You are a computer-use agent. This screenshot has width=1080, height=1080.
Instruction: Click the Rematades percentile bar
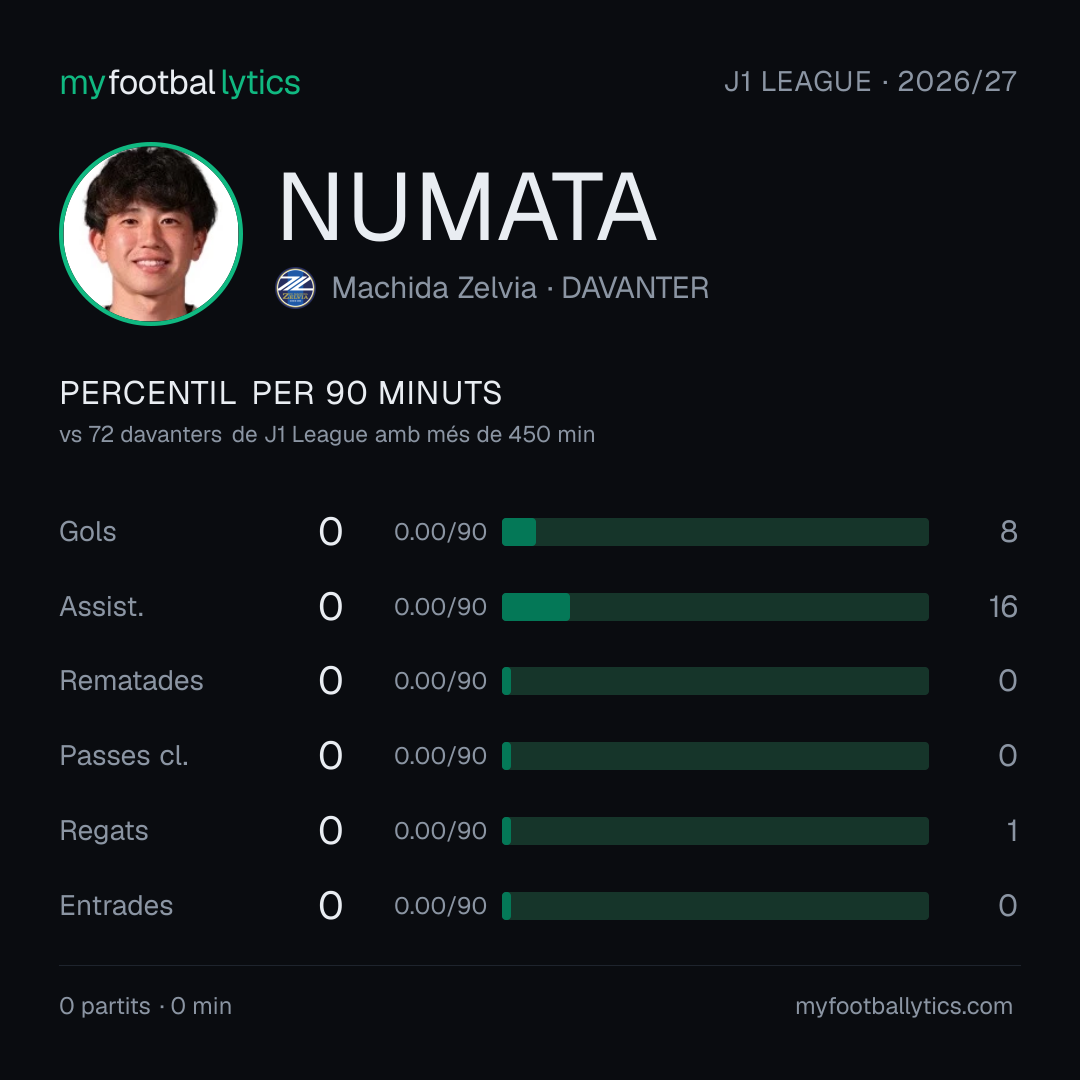pyautogui.click(x=715, y=681)
